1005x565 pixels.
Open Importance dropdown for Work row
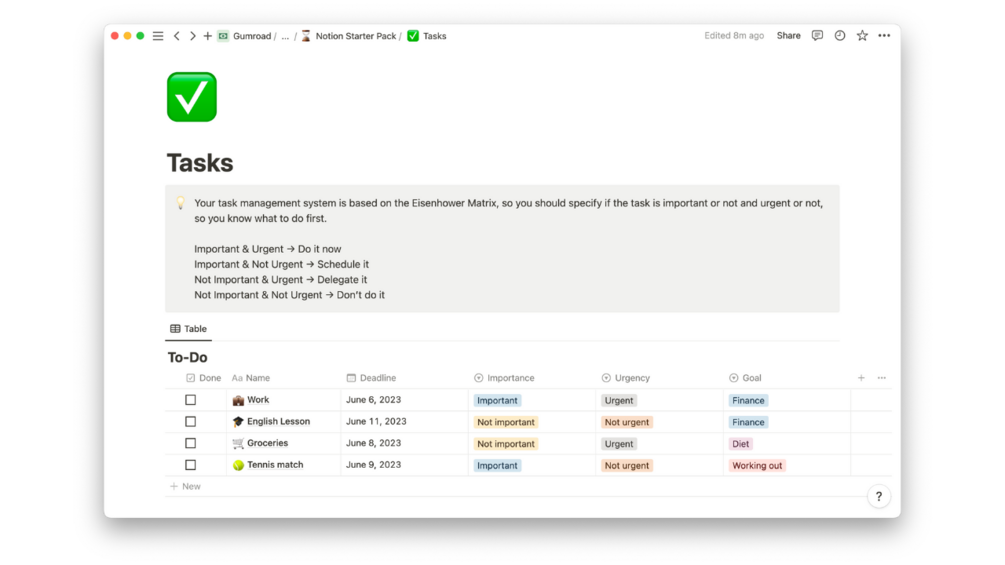click(x=497, y=400)
